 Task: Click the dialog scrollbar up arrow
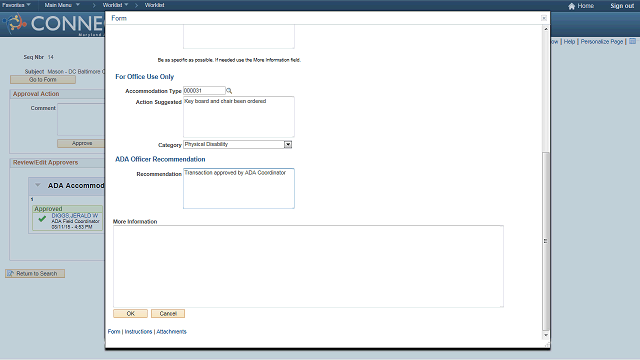tap(546, 29)
